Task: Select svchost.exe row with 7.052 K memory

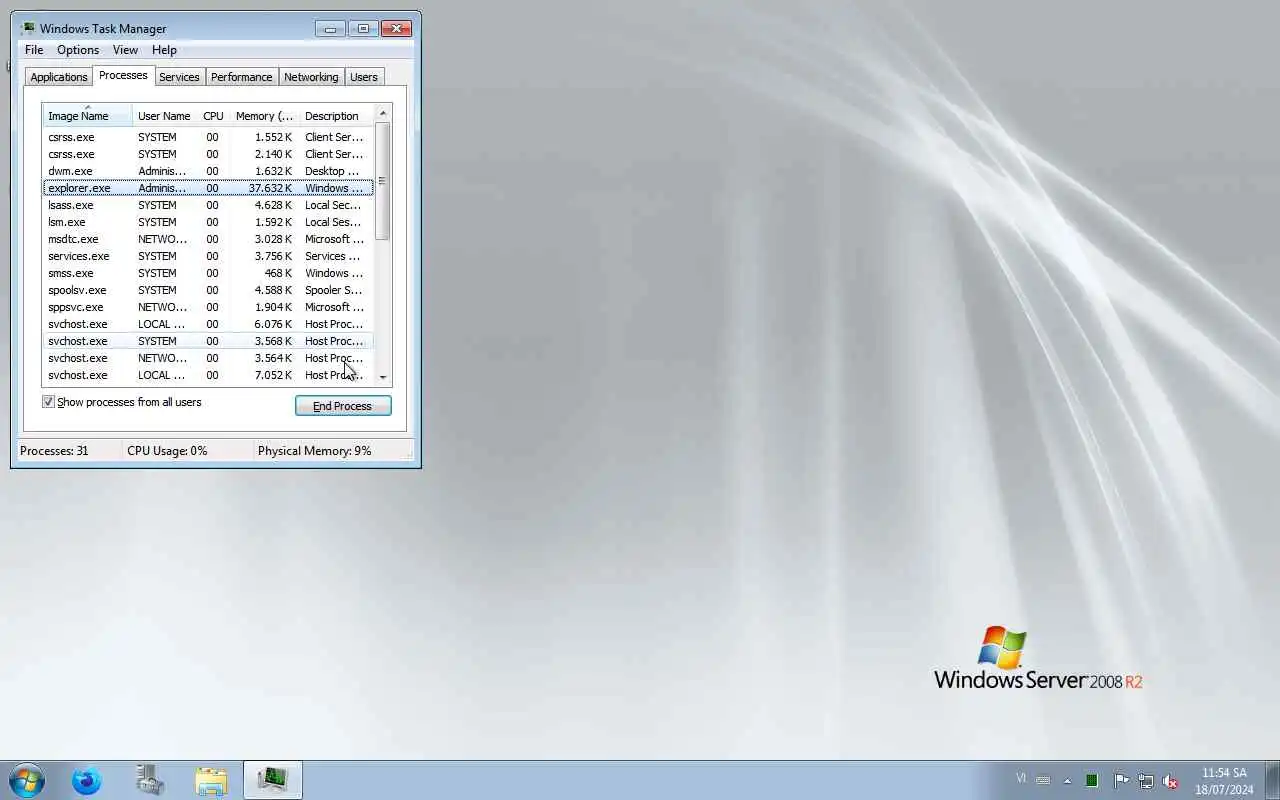Action: [208, 375]
